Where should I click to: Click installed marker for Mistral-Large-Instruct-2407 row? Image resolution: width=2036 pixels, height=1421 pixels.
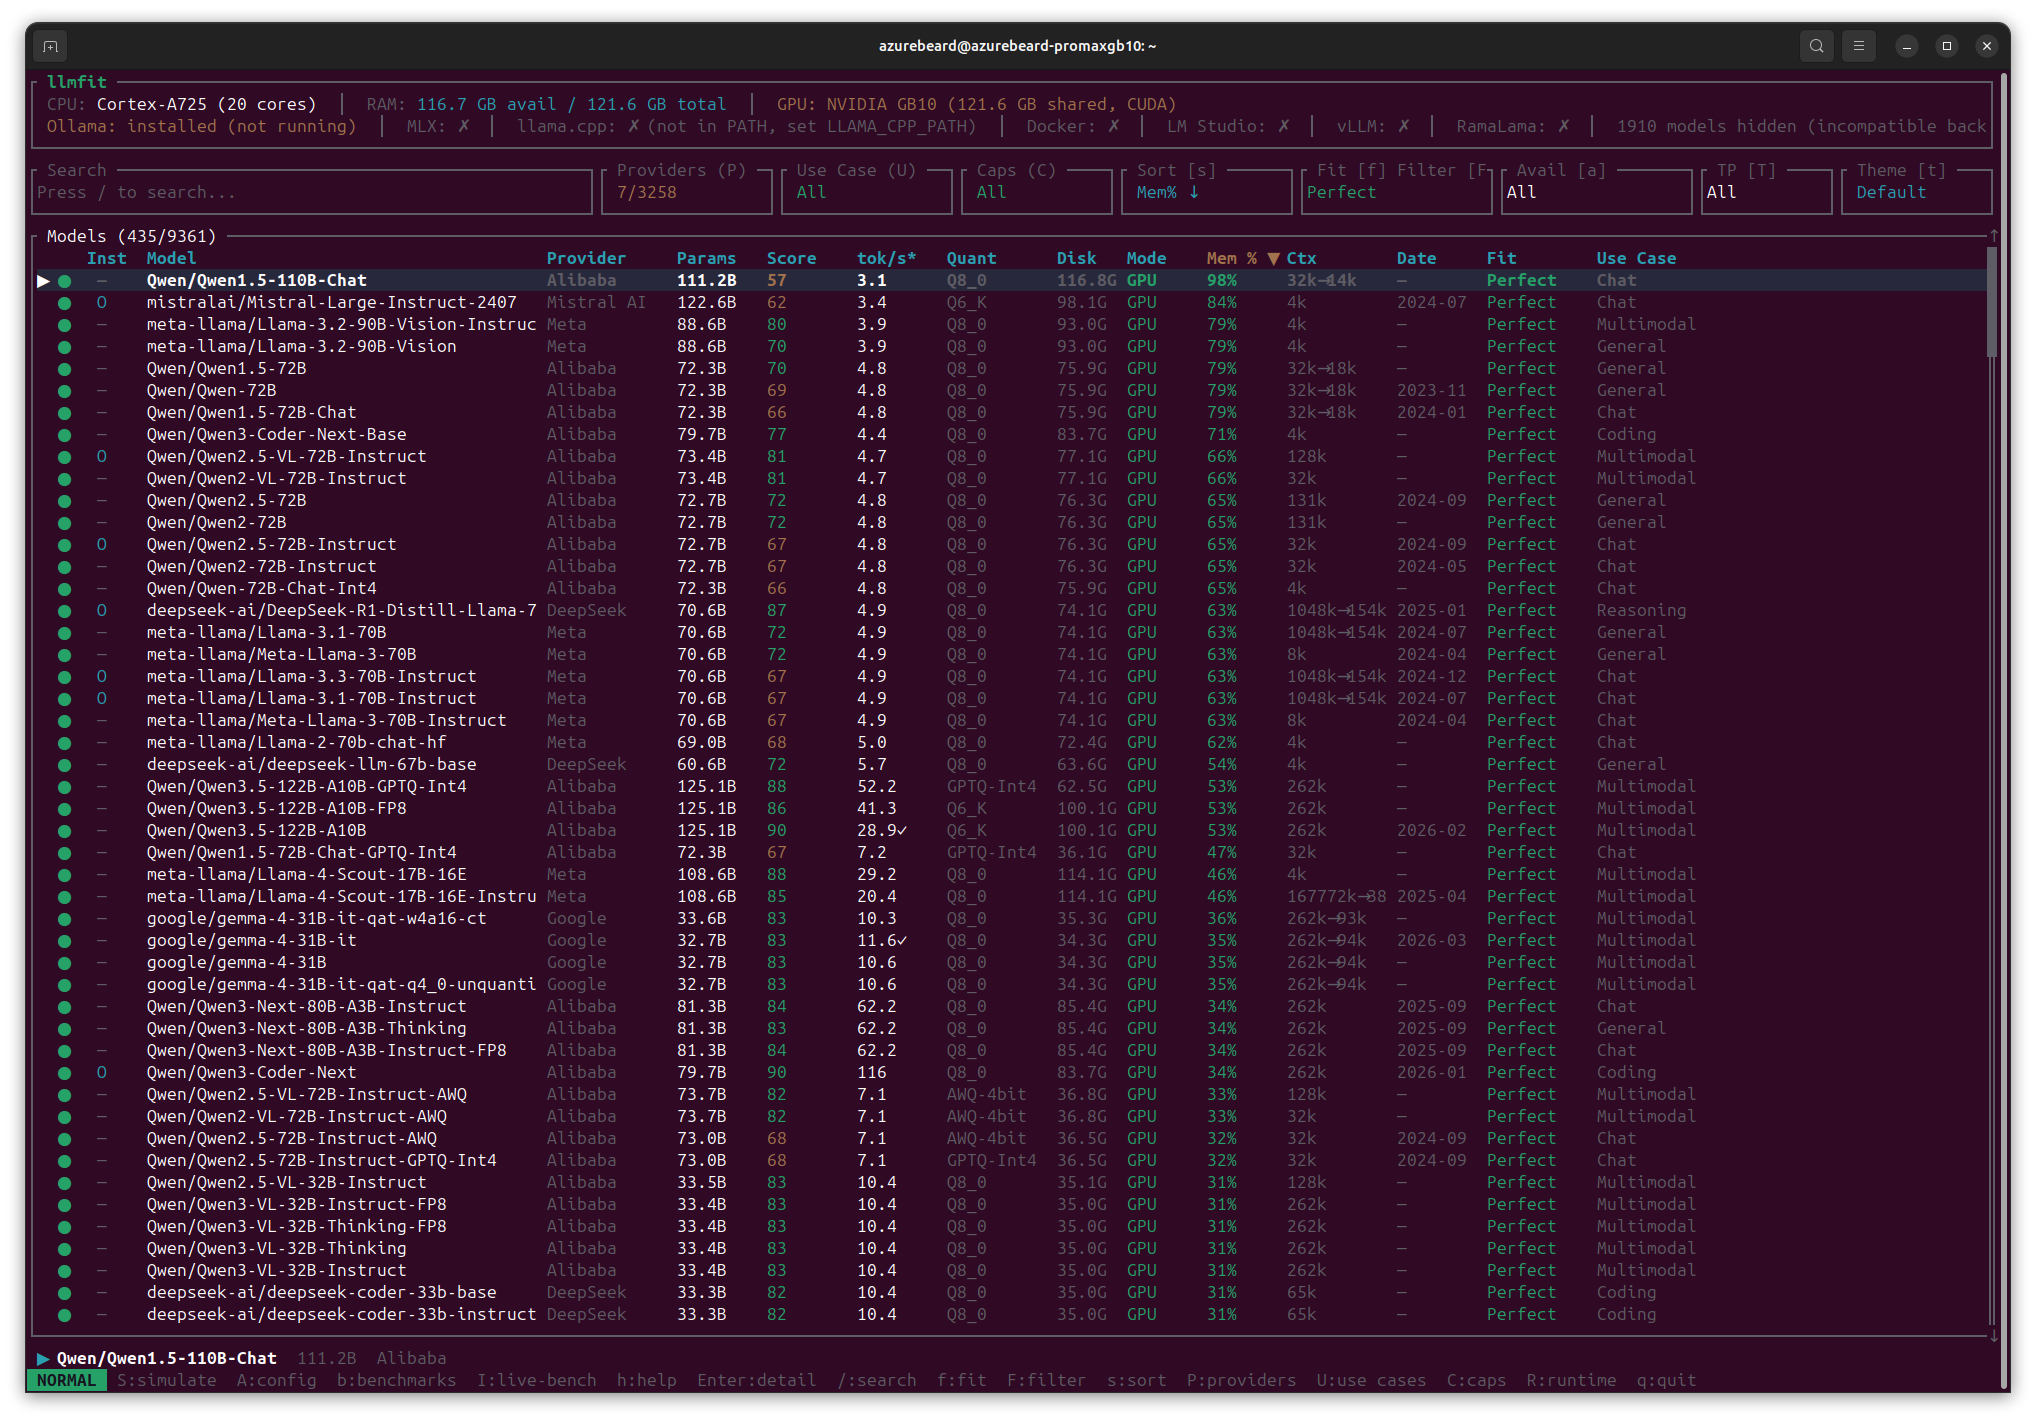101,303
